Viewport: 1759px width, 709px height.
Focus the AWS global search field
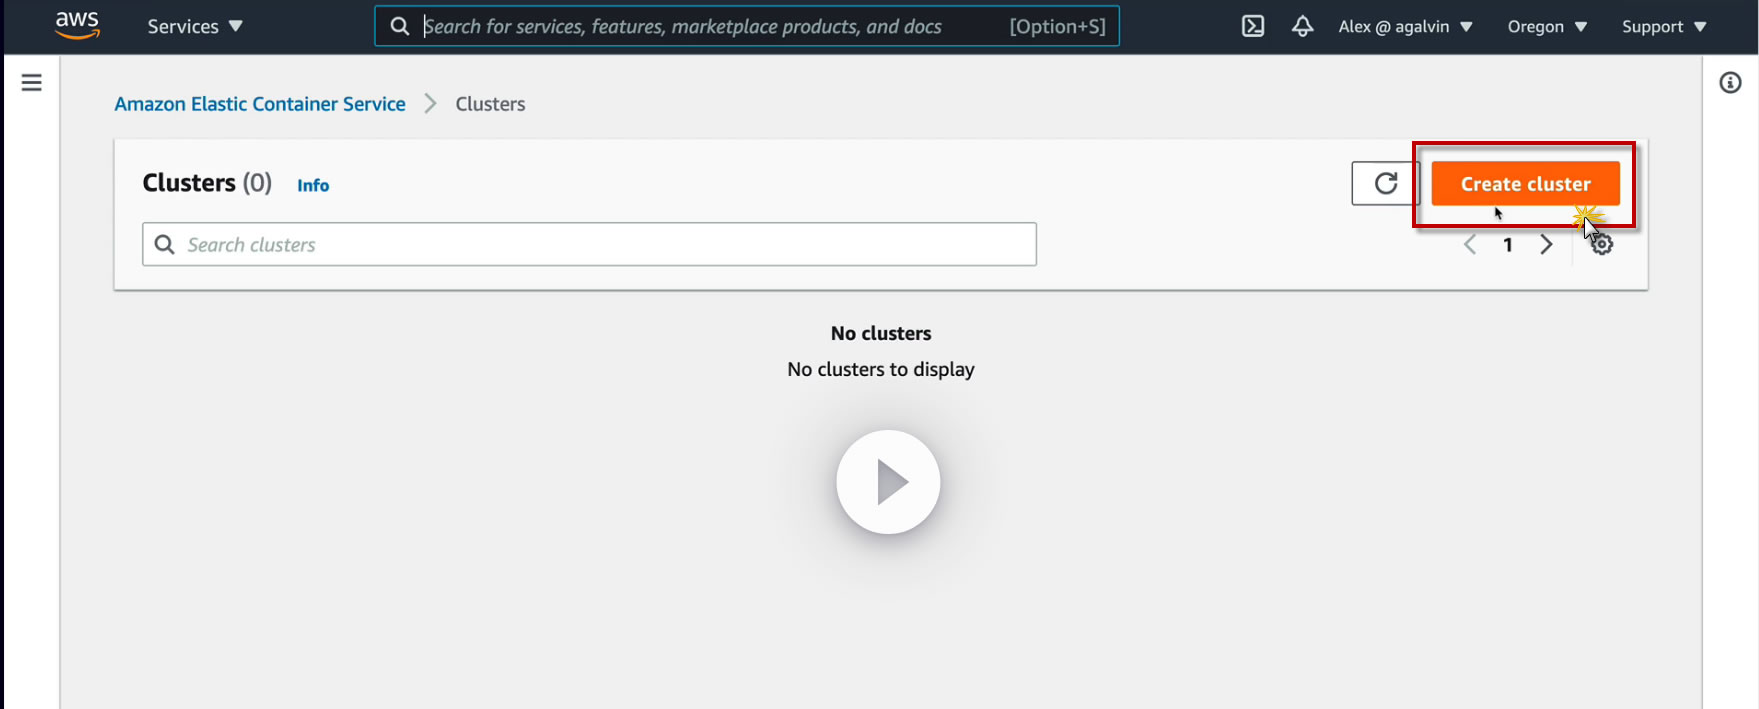pyautogui.click(x=746, y=26)
